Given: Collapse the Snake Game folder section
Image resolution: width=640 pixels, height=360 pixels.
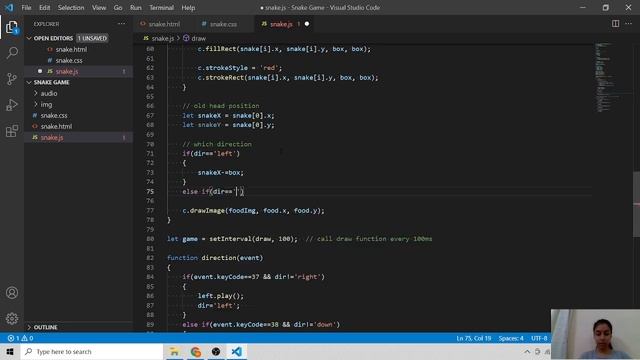Looking at the screenshot, I should click(48, 82).
